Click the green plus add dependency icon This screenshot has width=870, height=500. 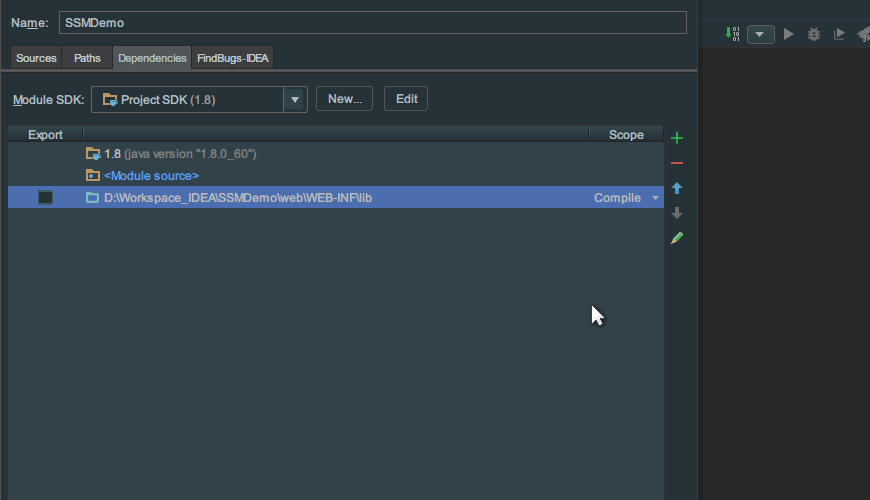pos(676,138)
